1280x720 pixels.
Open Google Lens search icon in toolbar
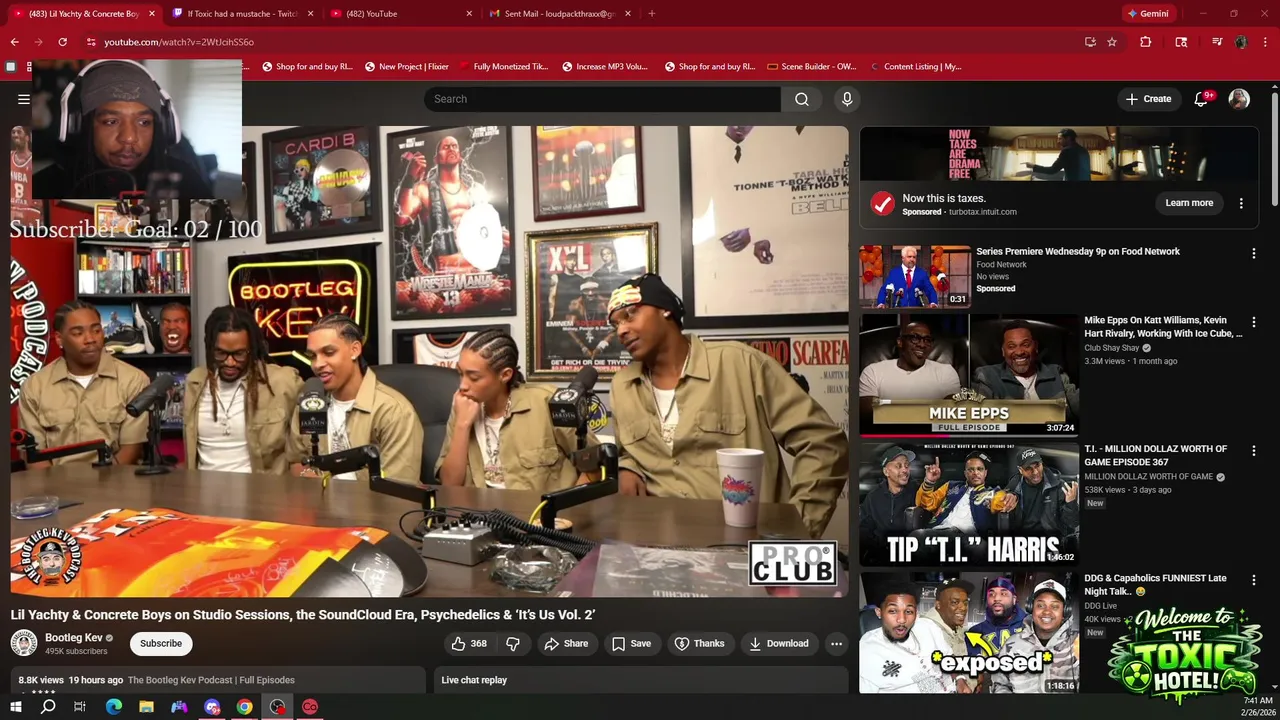1181,42
